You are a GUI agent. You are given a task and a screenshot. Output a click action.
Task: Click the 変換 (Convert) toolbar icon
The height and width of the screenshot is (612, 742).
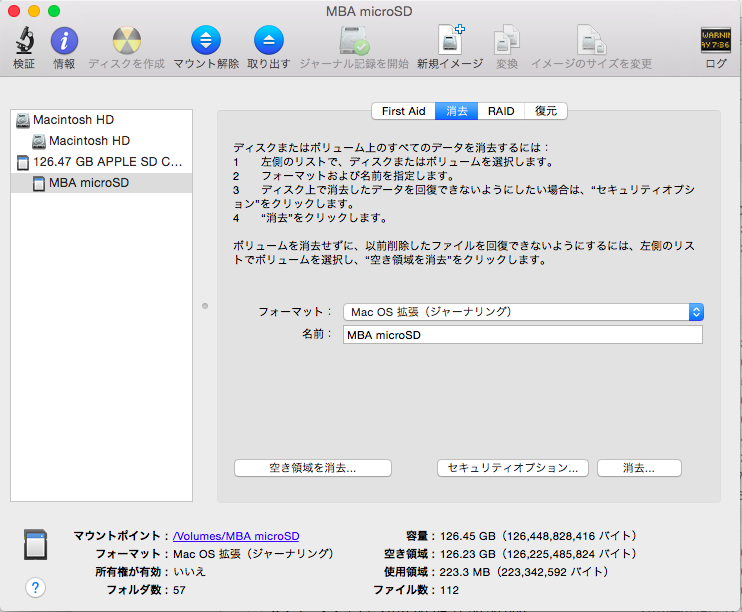pos(507,40)
